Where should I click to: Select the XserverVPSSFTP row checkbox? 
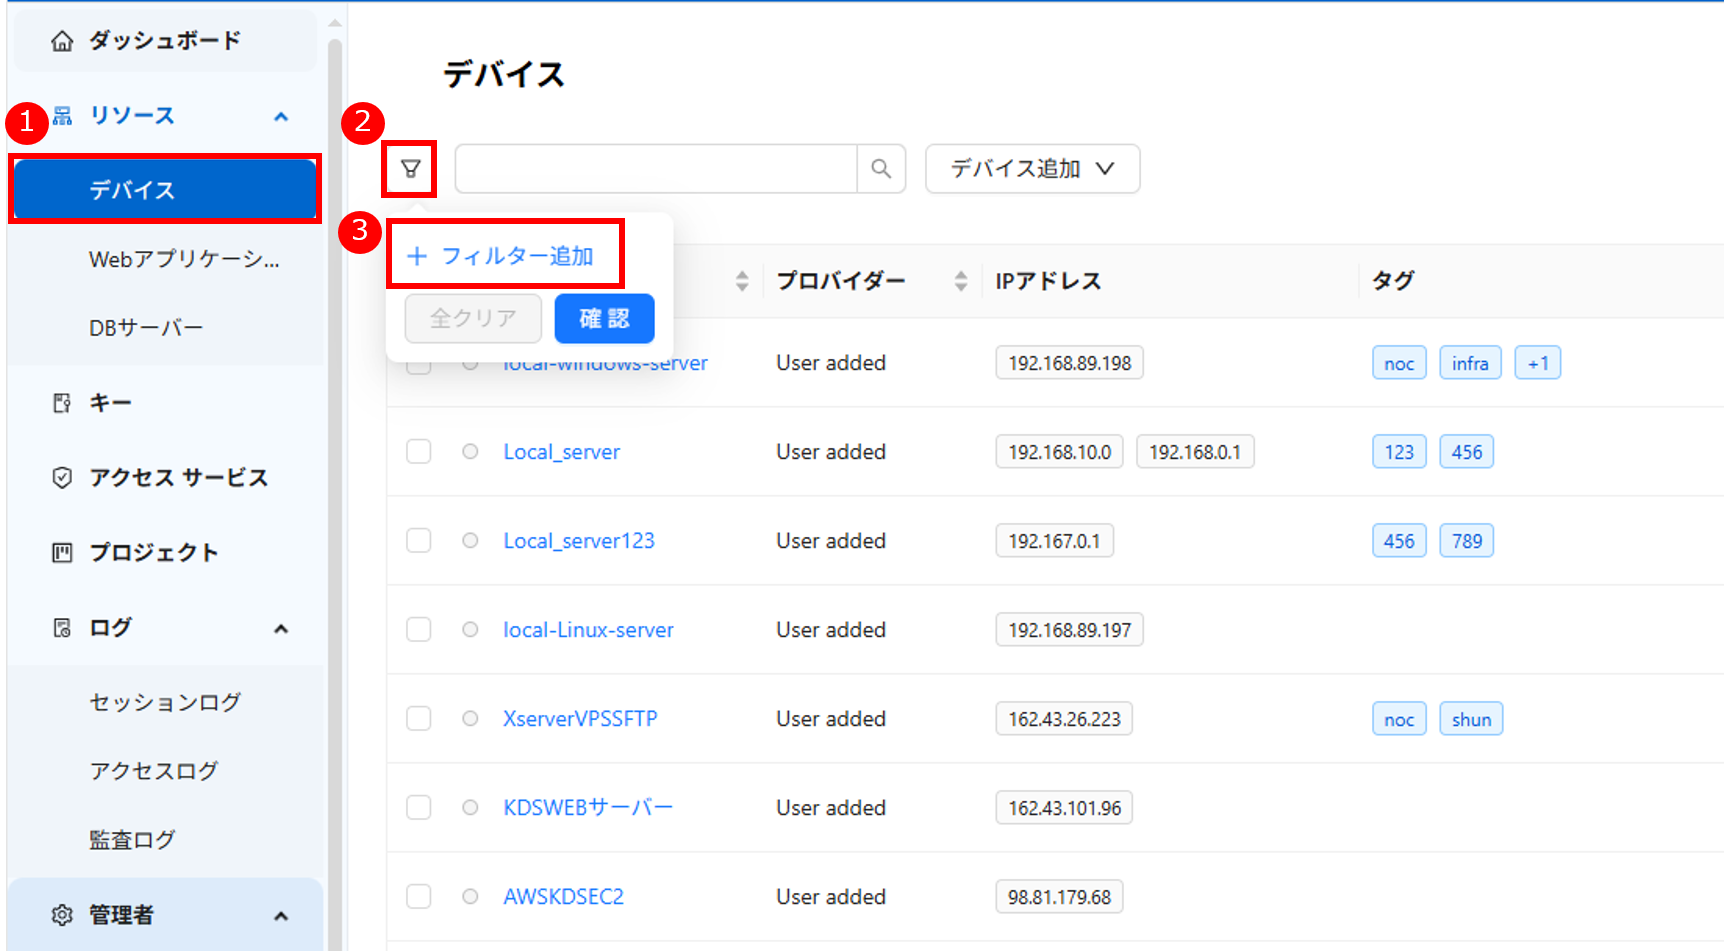[x=419, y=719]
